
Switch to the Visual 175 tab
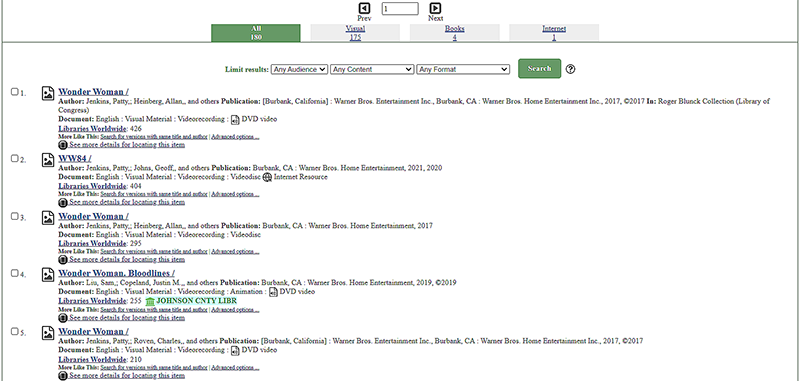pyautogui.click(x=355, y=33)
